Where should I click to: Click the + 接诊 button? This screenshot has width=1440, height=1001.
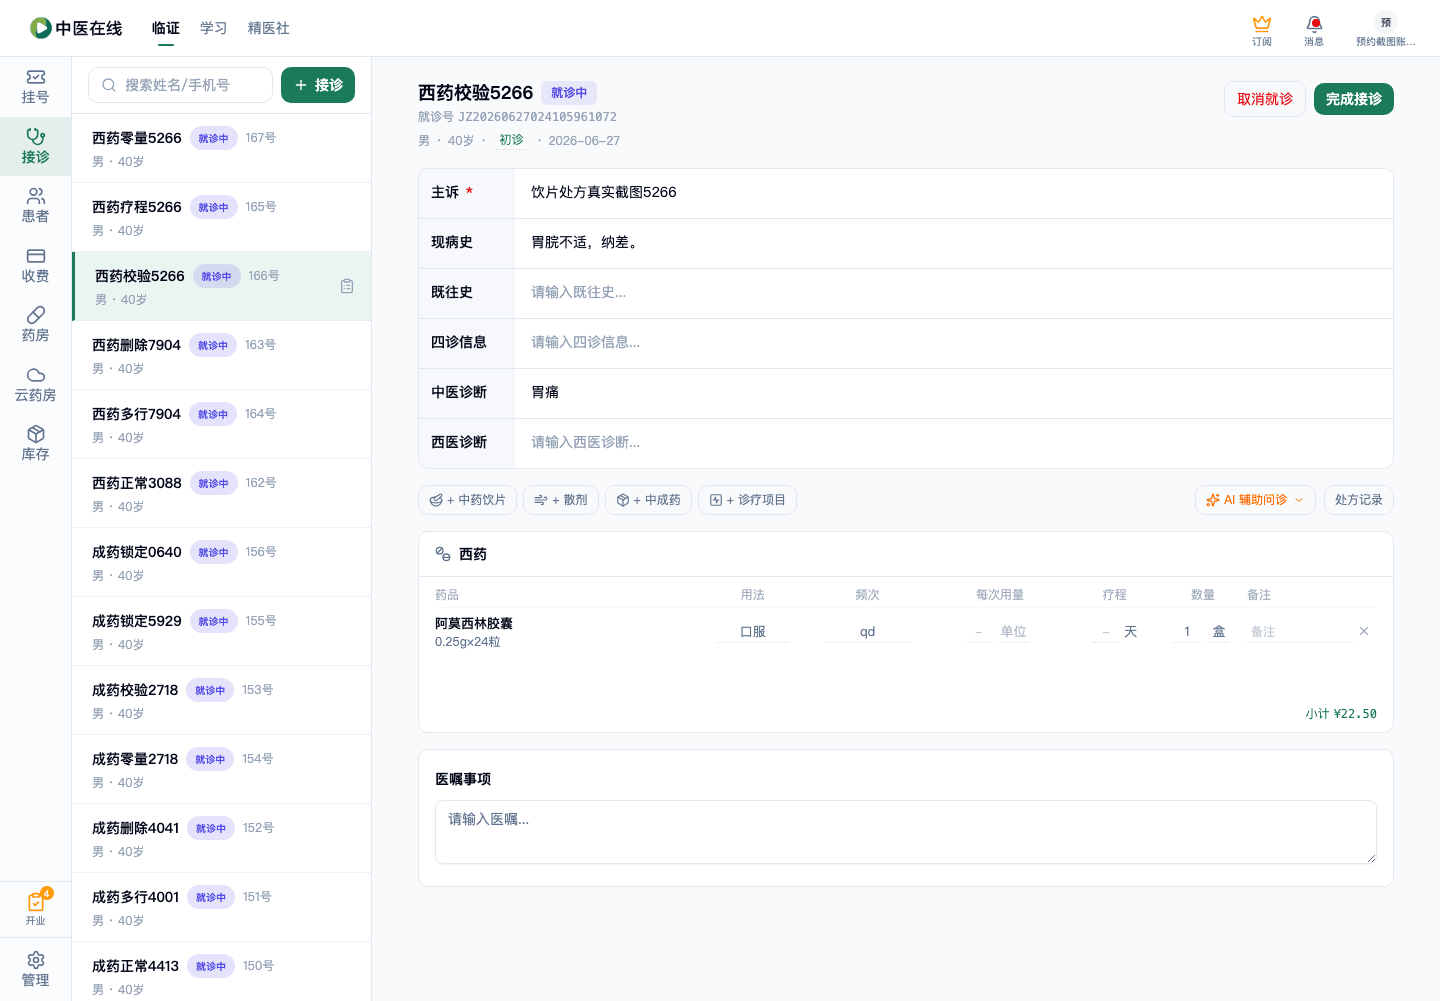[x=318, y=85]
